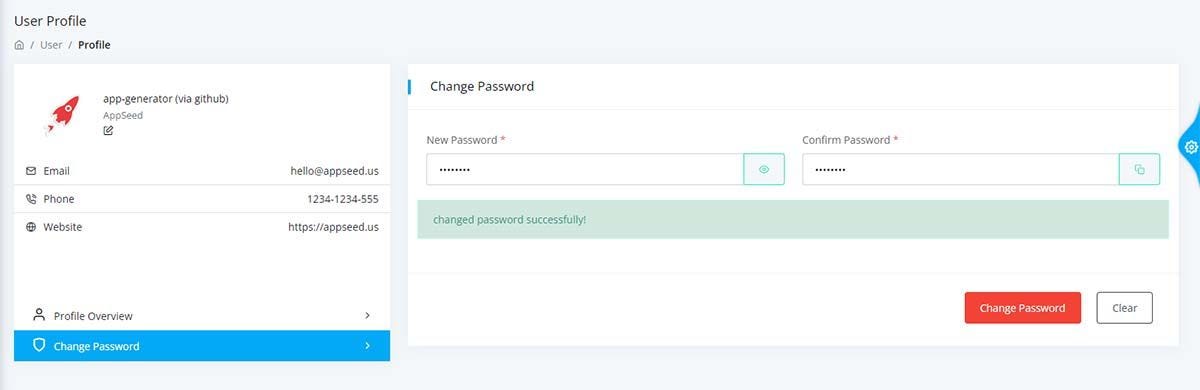The height and width of the screenshot is (390, 1200).
Task: Click the Clear button
Action: (x=1125, y=308)
